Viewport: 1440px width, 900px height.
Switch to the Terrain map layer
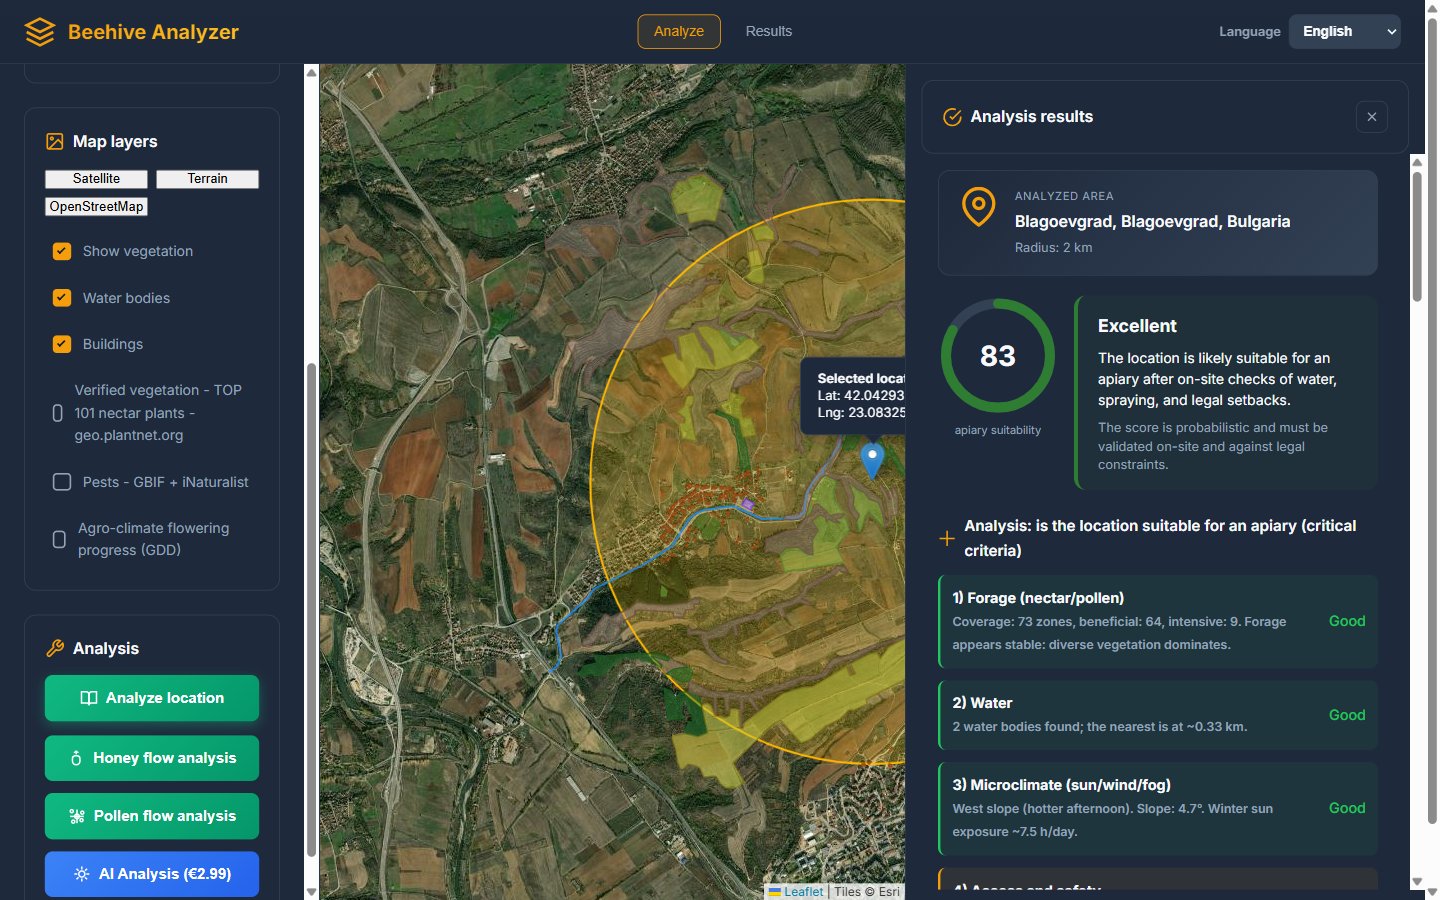pyautogui.click(x=208, y=179)
